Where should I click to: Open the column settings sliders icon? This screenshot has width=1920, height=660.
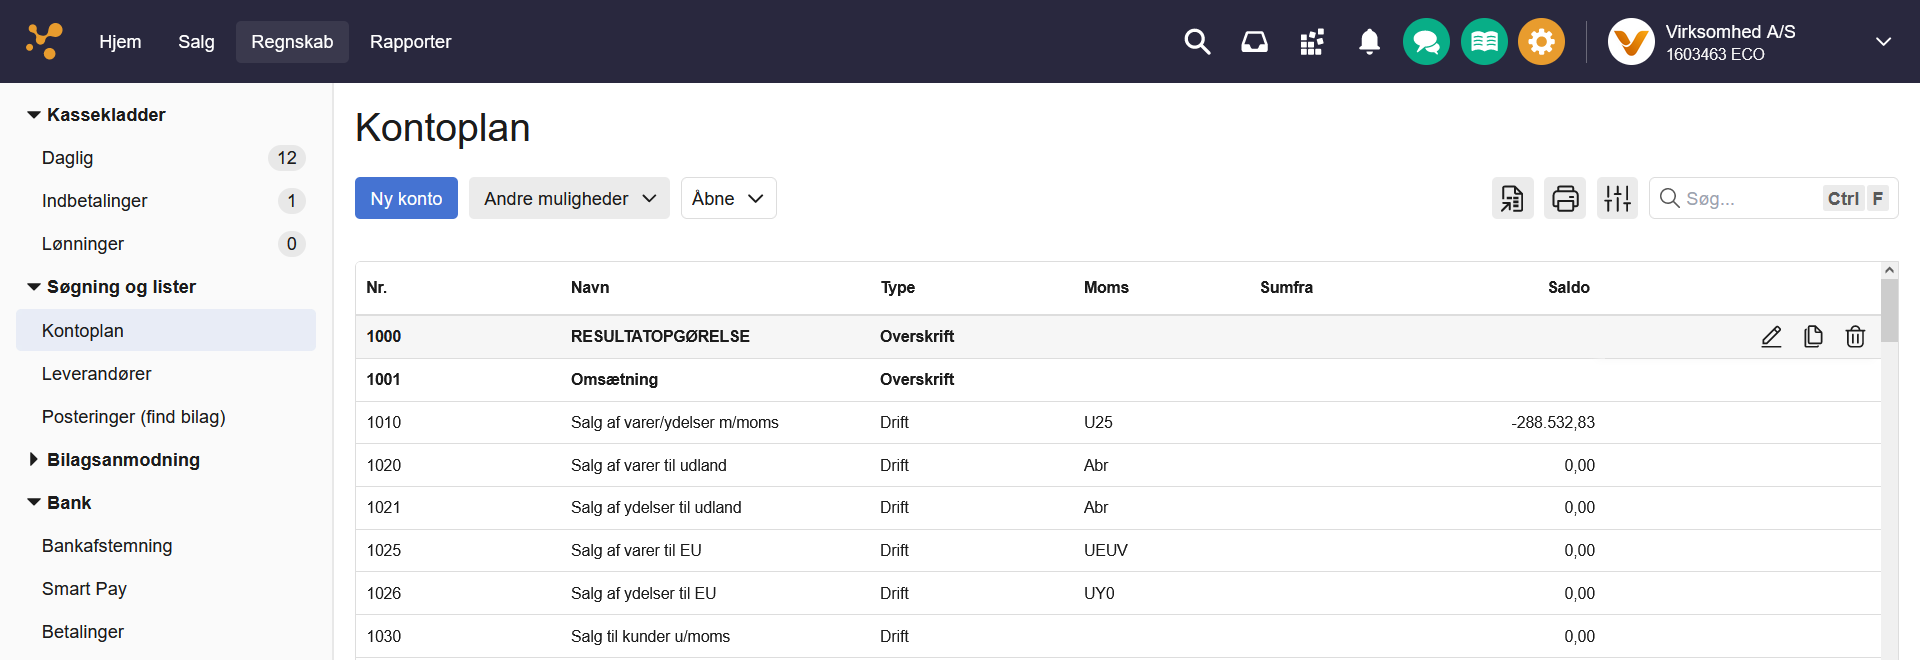pos(1617,198)
